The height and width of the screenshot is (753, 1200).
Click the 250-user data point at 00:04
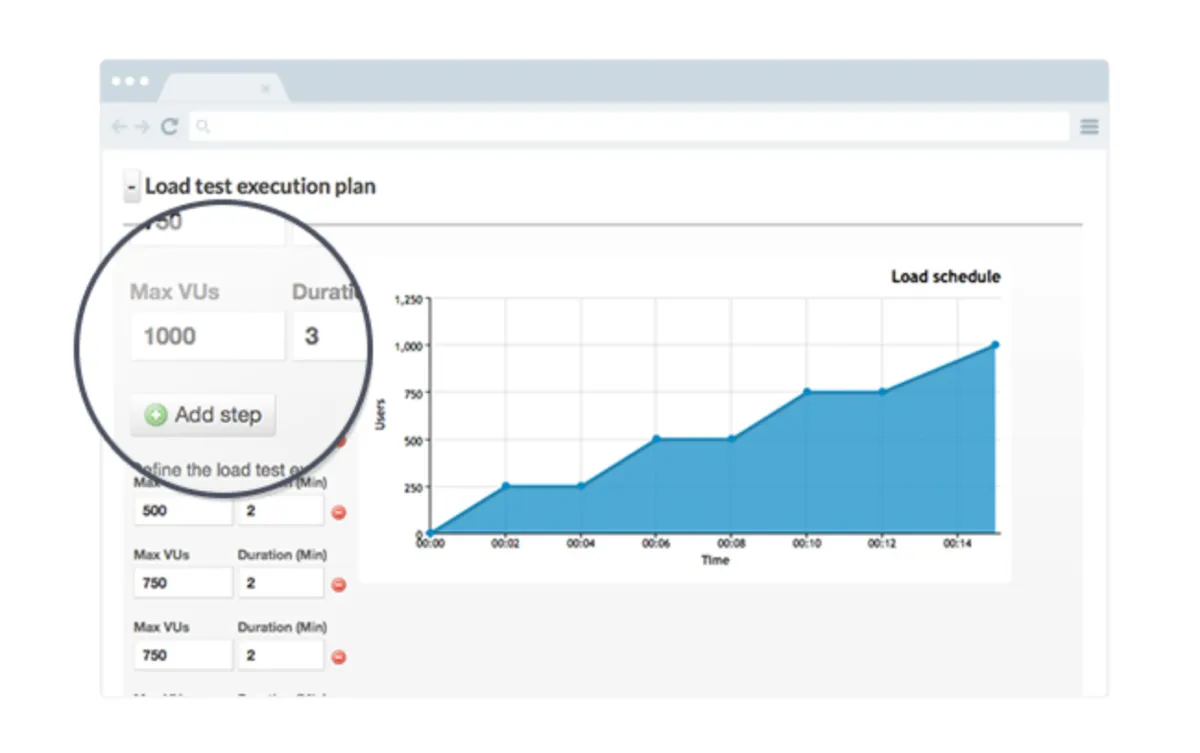pyautogui.click(x=581, y=486)
